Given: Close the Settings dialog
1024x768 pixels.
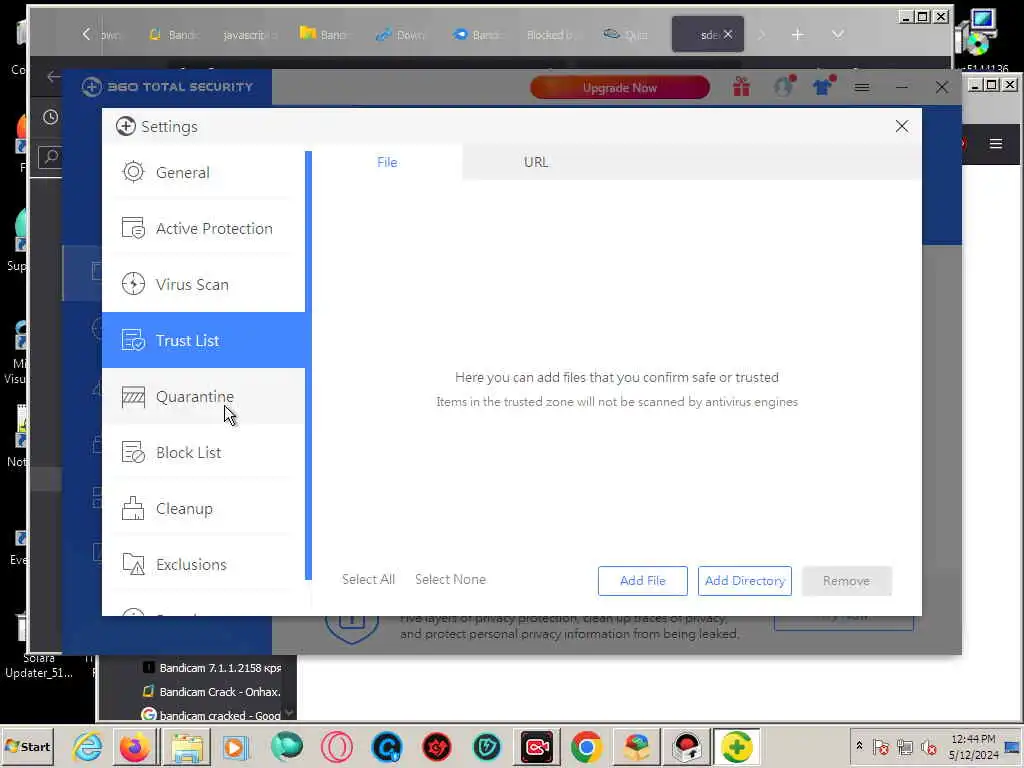Looking at the screenshot, I should [x=902, y=126].
